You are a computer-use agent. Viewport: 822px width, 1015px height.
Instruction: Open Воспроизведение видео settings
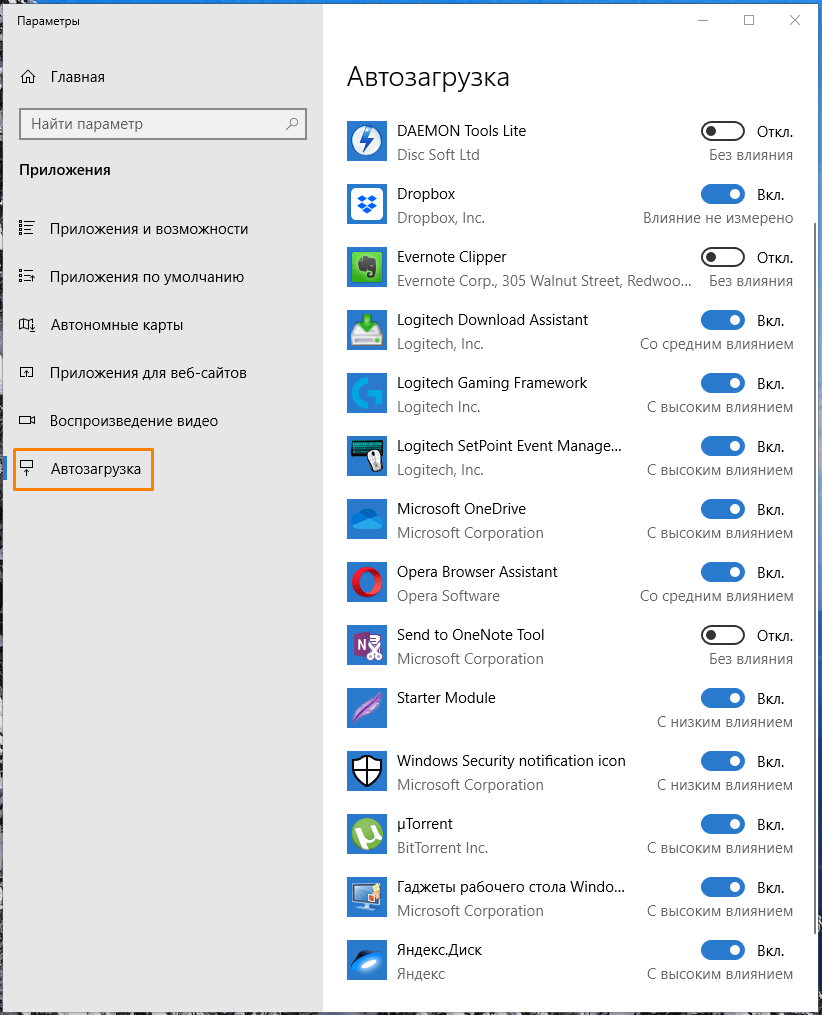point(133,421)
